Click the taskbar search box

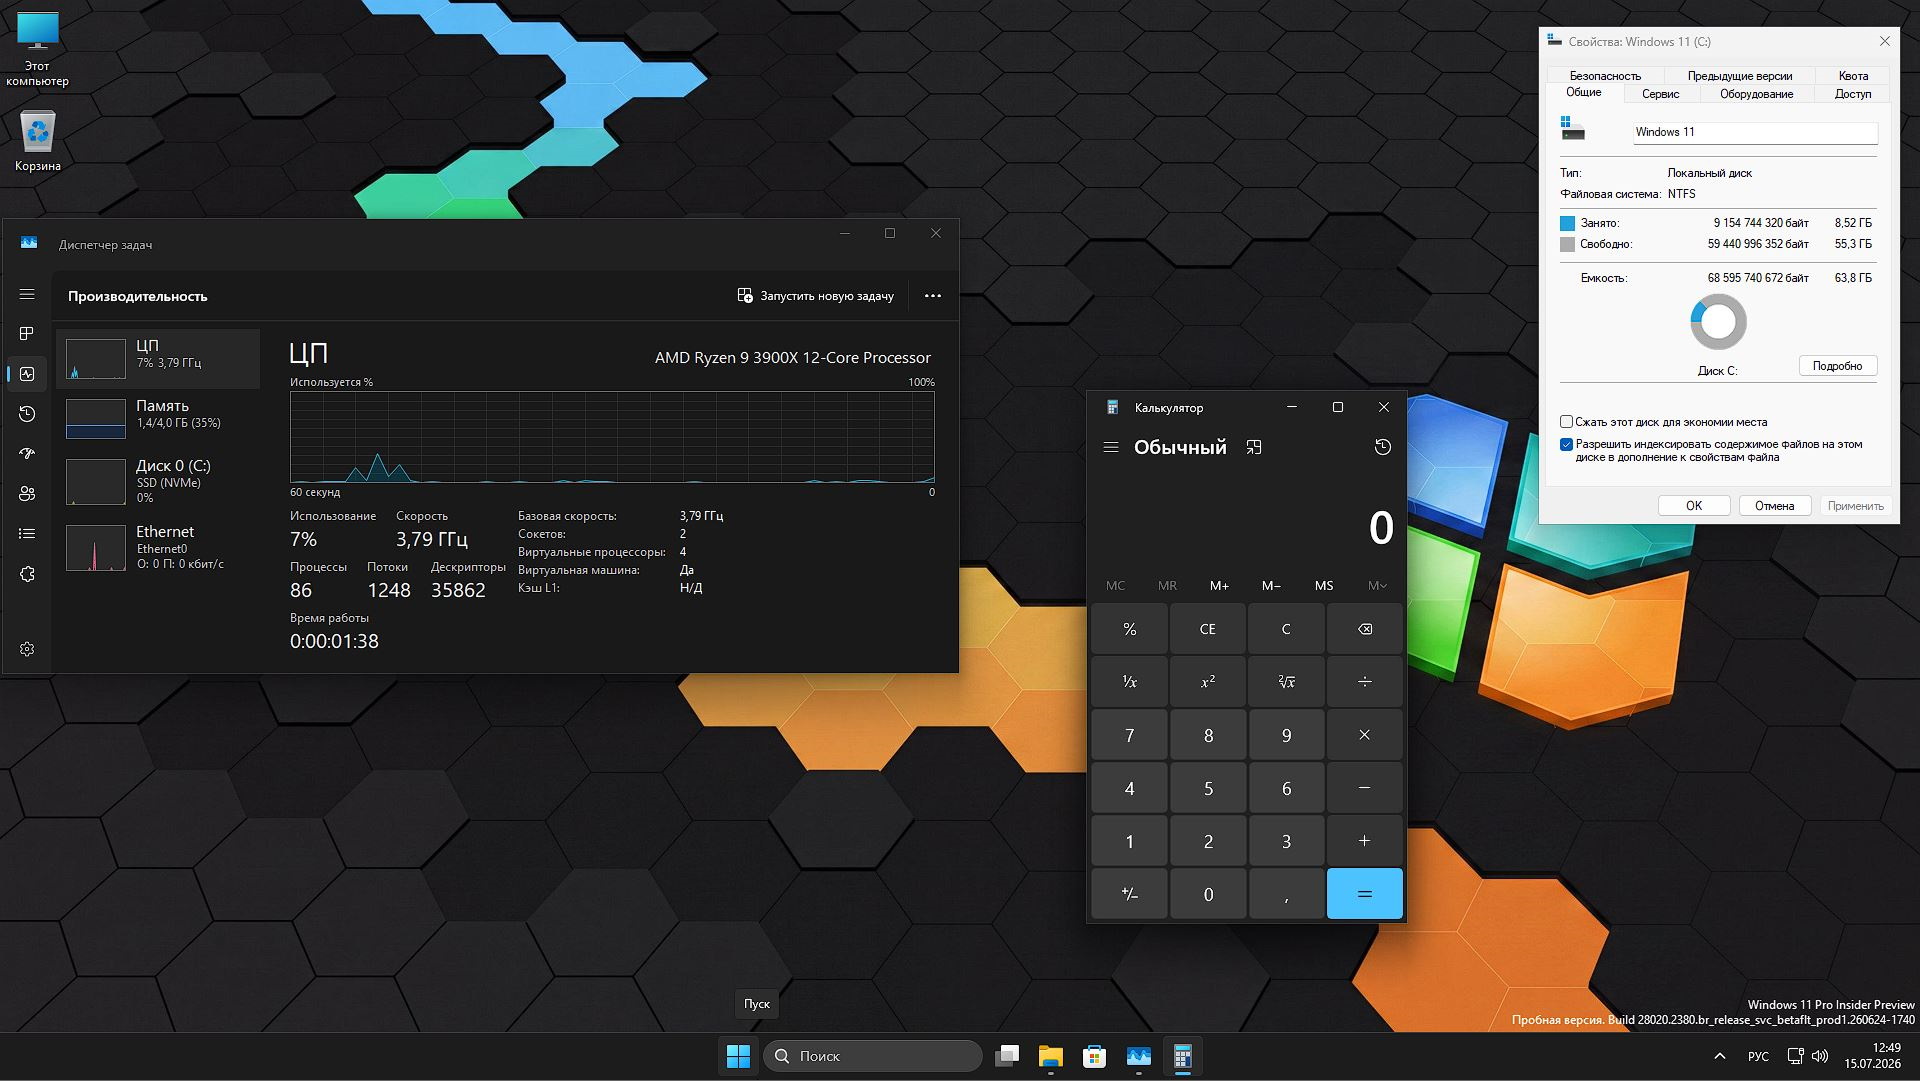872,1056
